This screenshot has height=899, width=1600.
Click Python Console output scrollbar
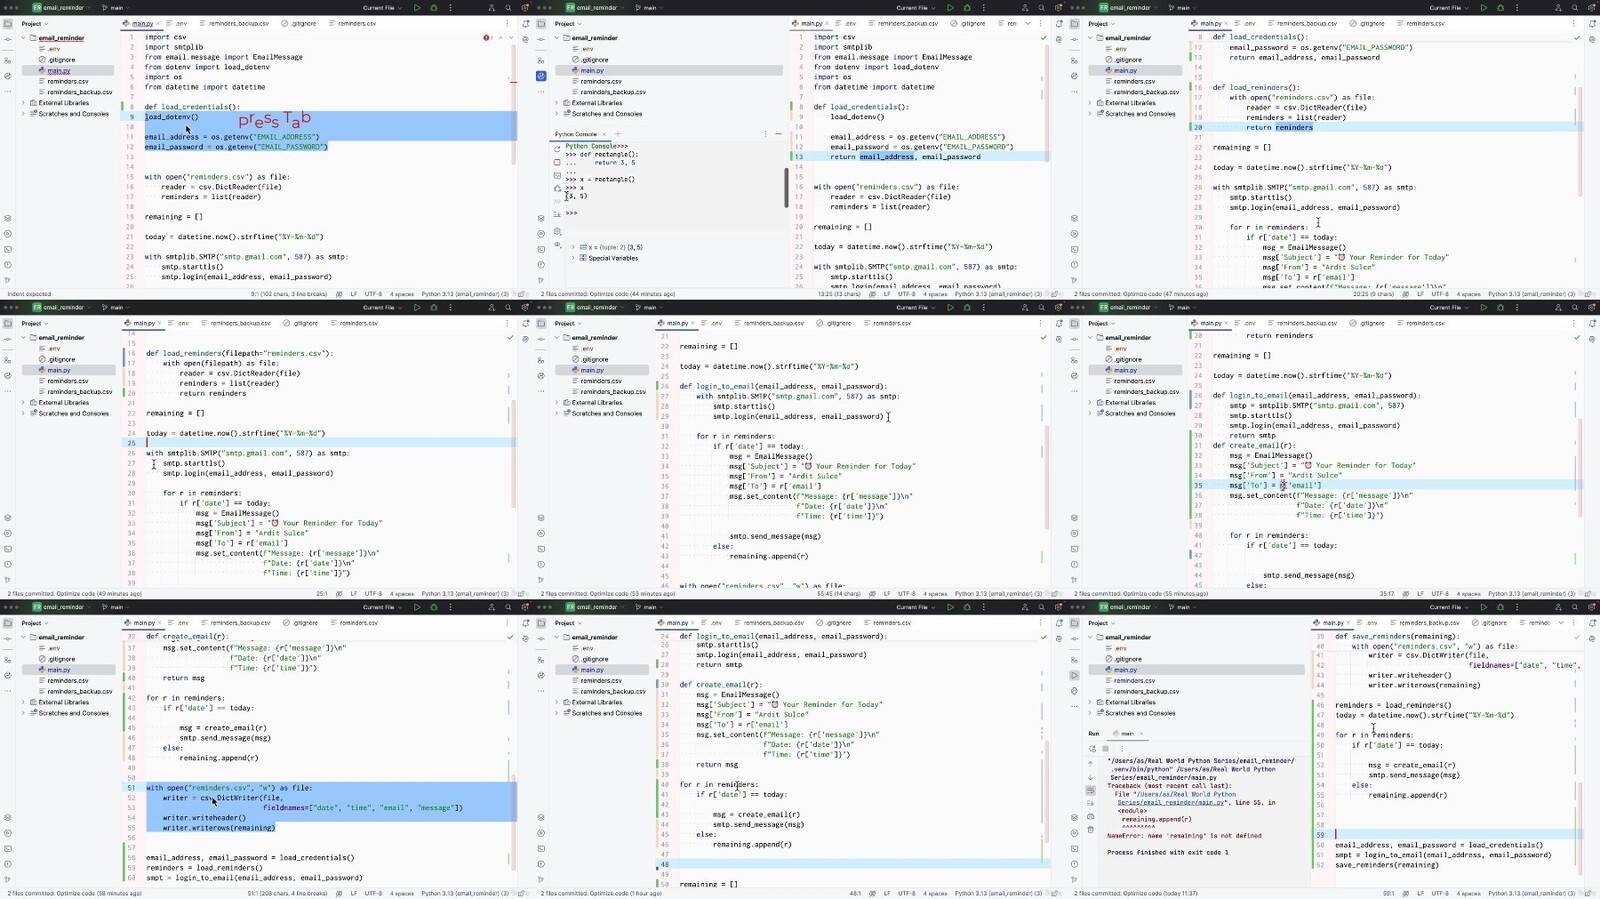[x=786, y=187]
